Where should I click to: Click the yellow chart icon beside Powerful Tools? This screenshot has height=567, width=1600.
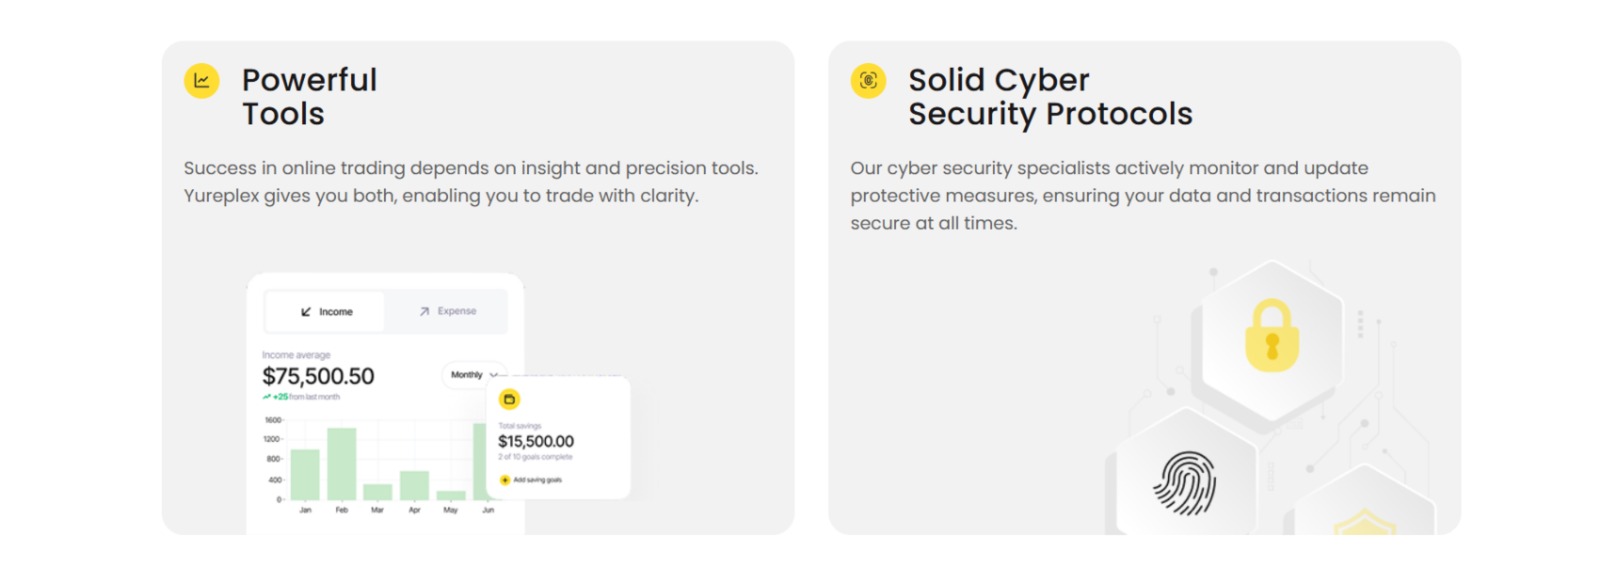[201, 81]
